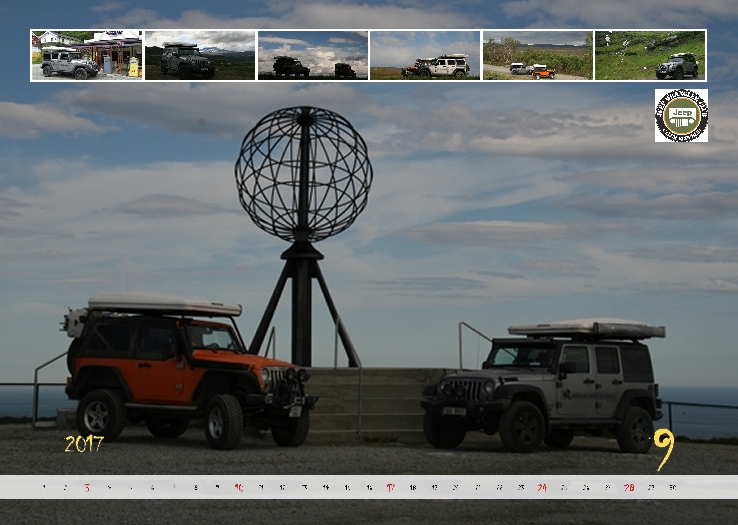738x525 pixels.
Task: Open the Jeep on green hillside thumbnail
Action: (x=650, y=55)
